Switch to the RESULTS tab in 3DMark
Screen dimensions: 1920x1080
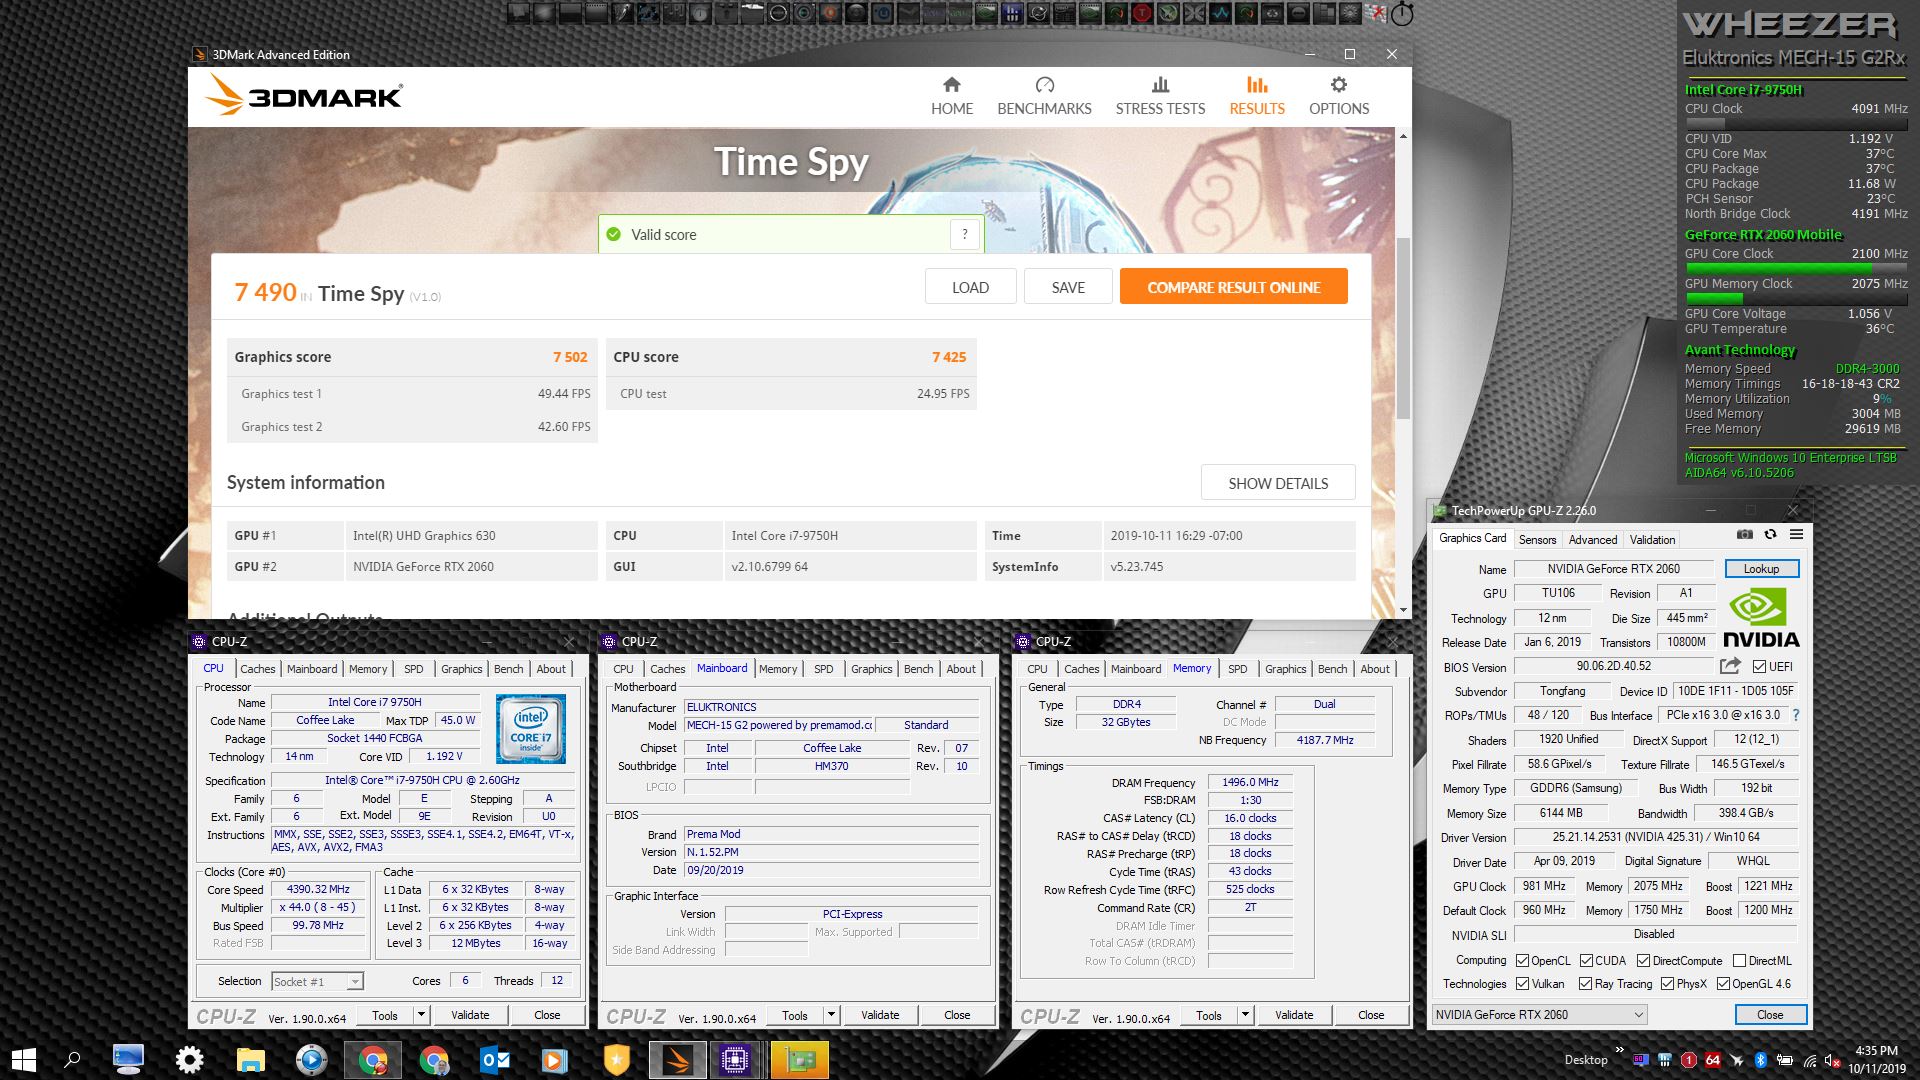(1257, 96)
